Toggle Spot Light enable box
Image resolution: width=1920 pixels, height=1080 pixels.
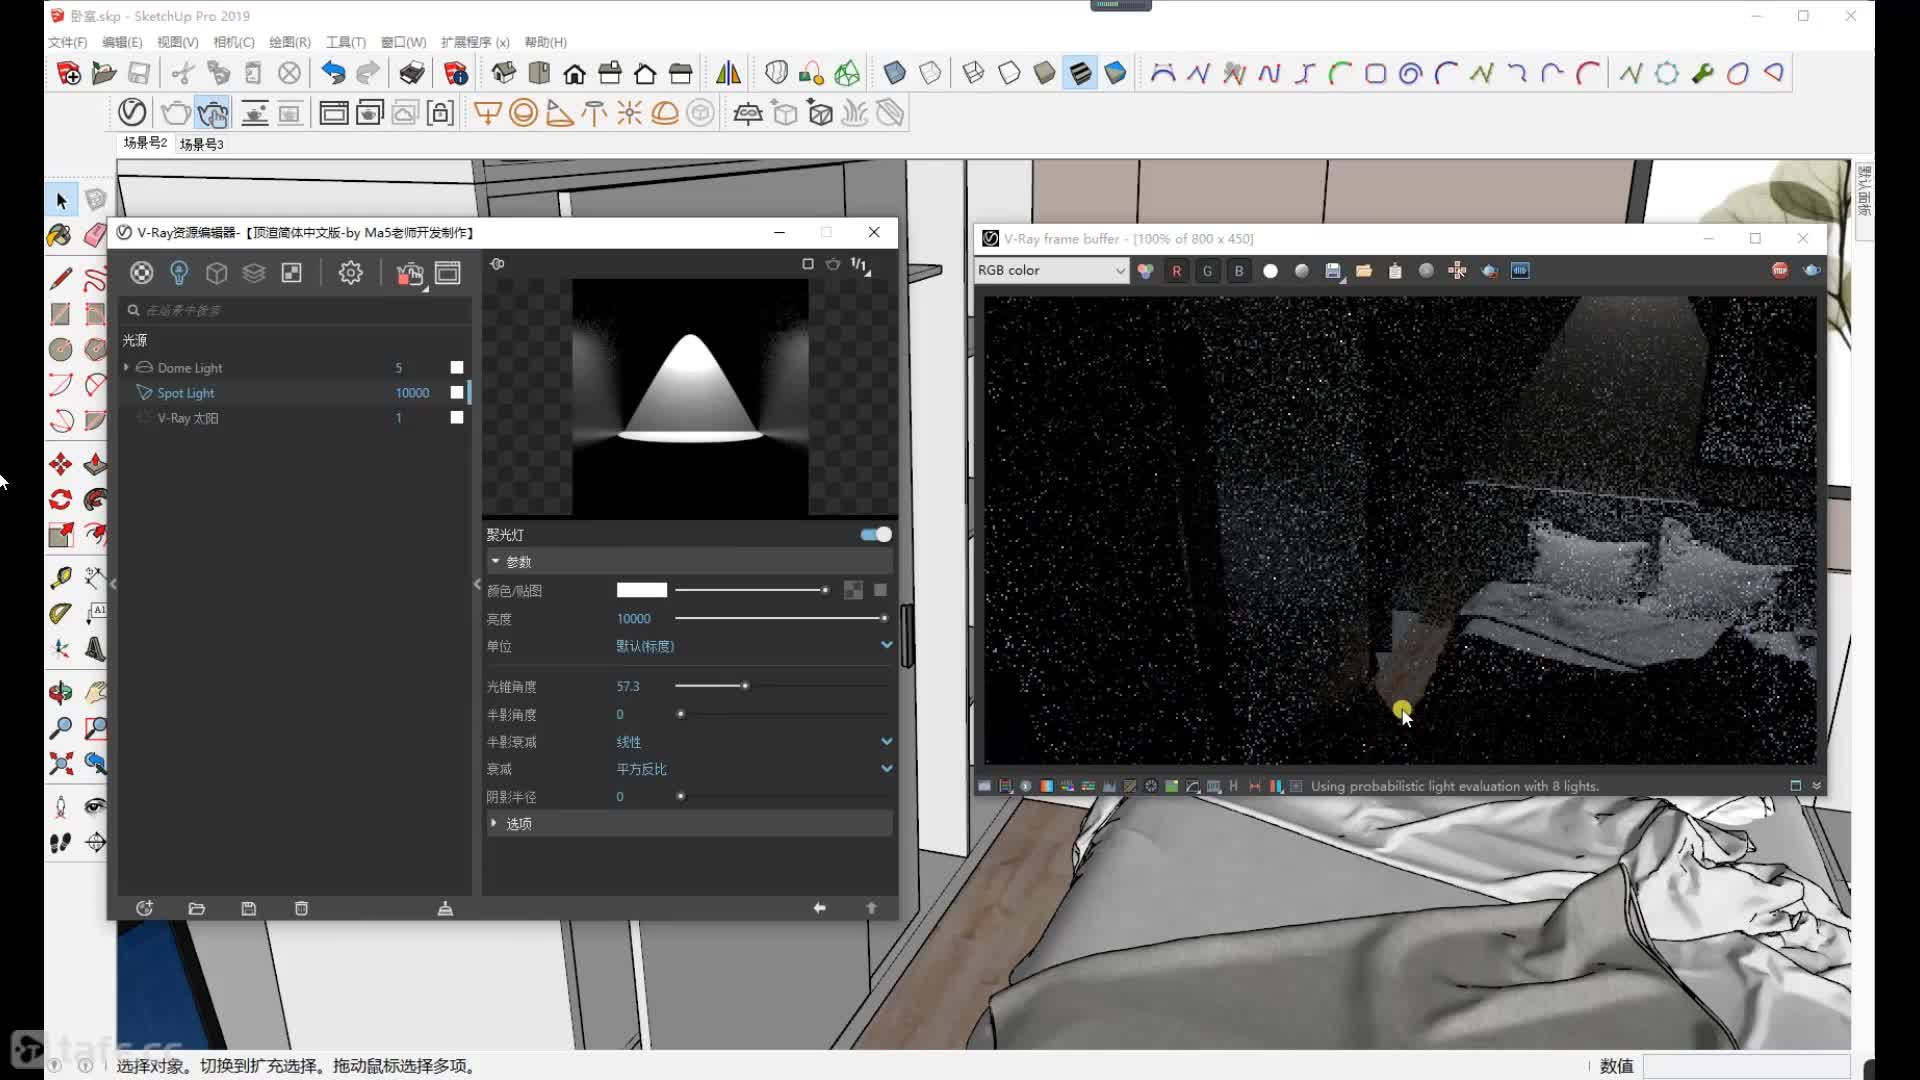457,392
